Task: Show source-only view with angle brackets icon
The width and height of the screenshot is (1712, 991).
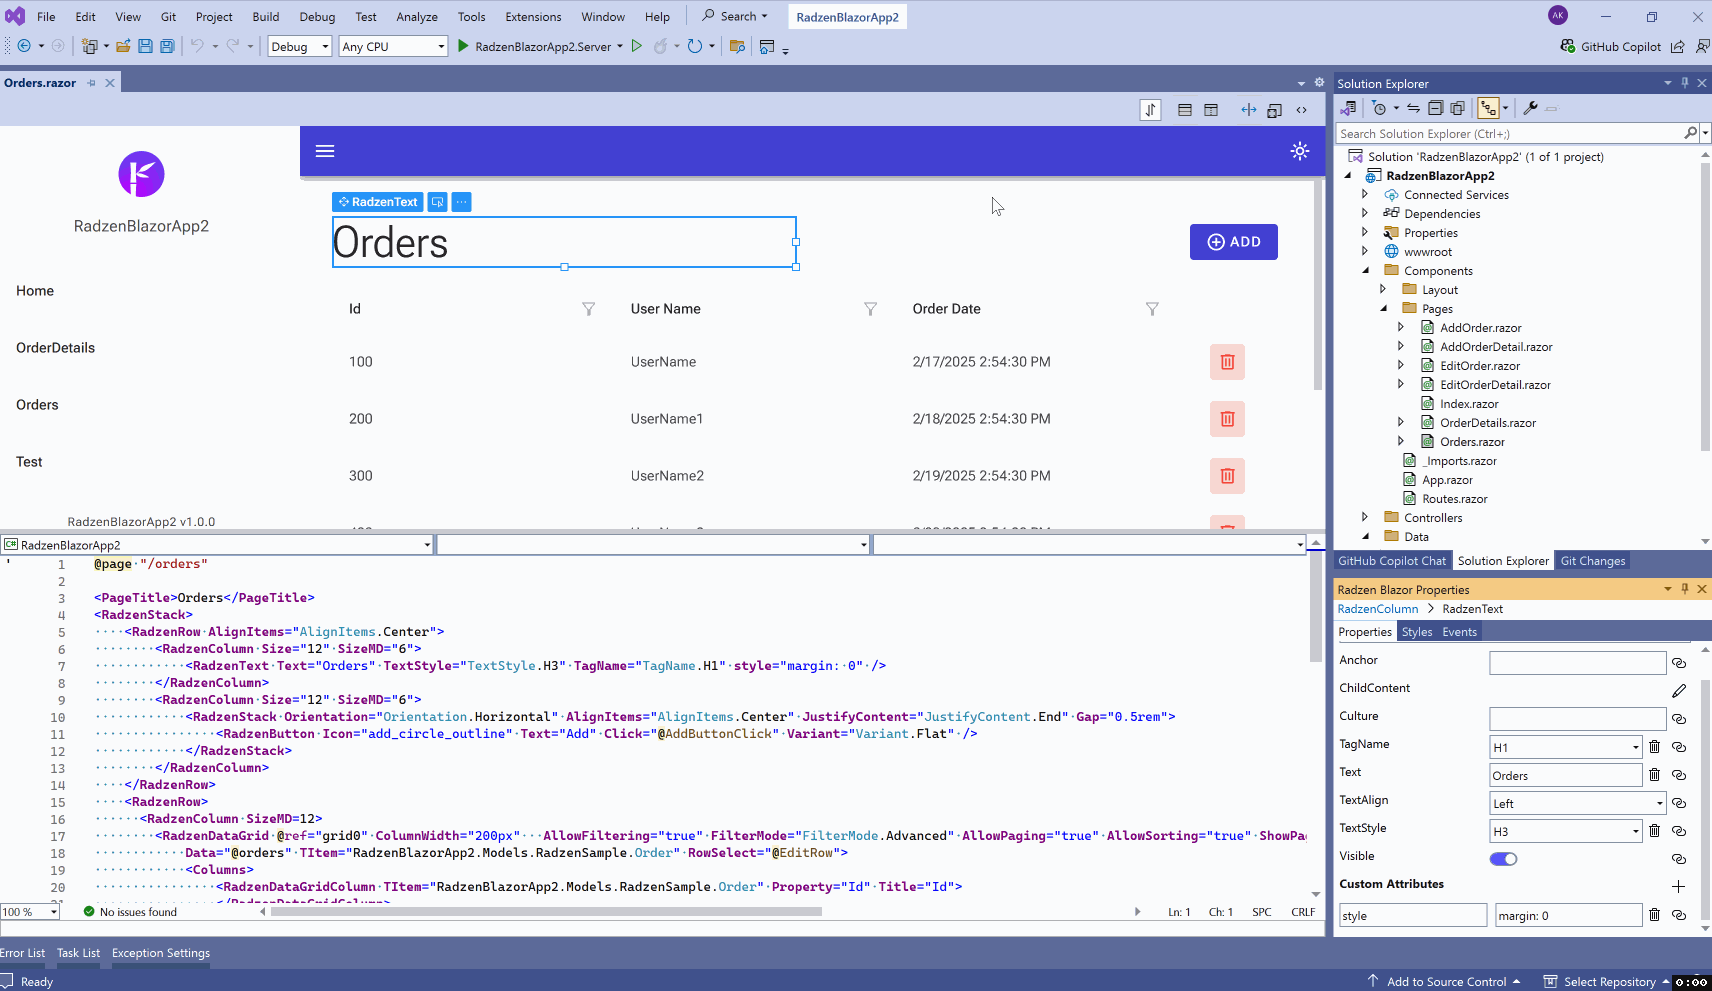Action: click(x=1301, y=110)
